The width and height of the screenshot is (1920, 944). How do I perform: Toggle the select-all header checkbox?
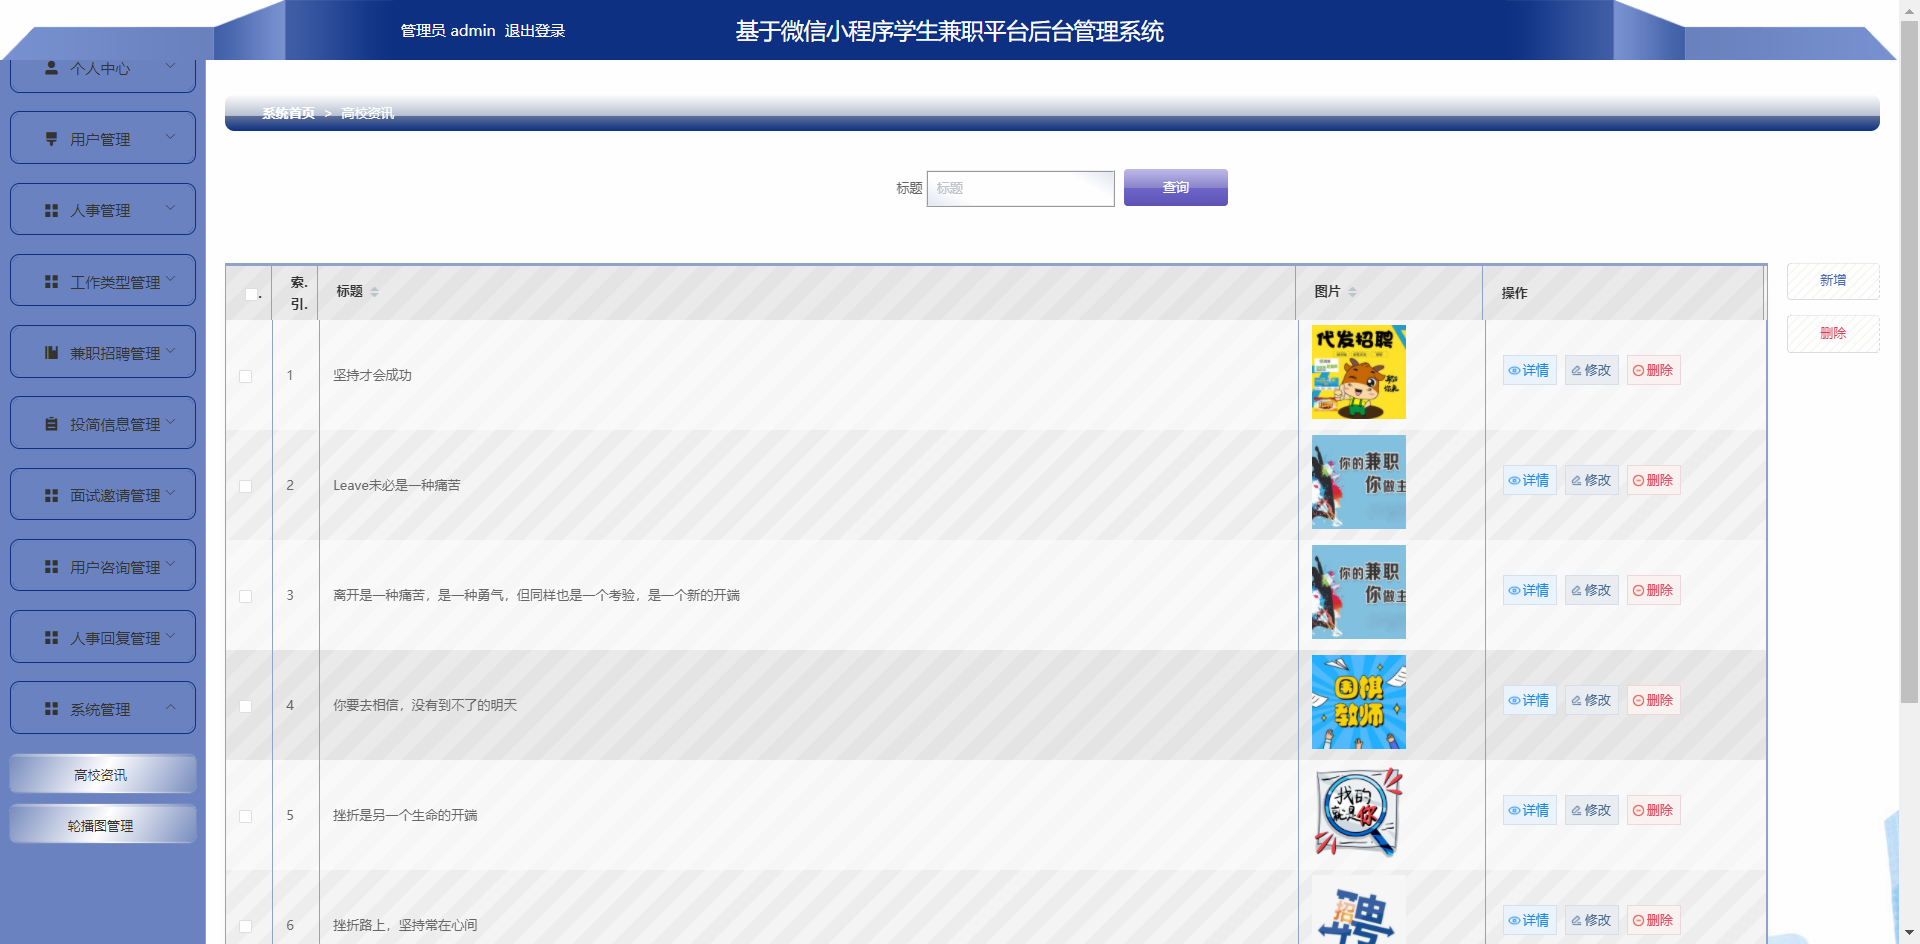[x=251, y=294]
